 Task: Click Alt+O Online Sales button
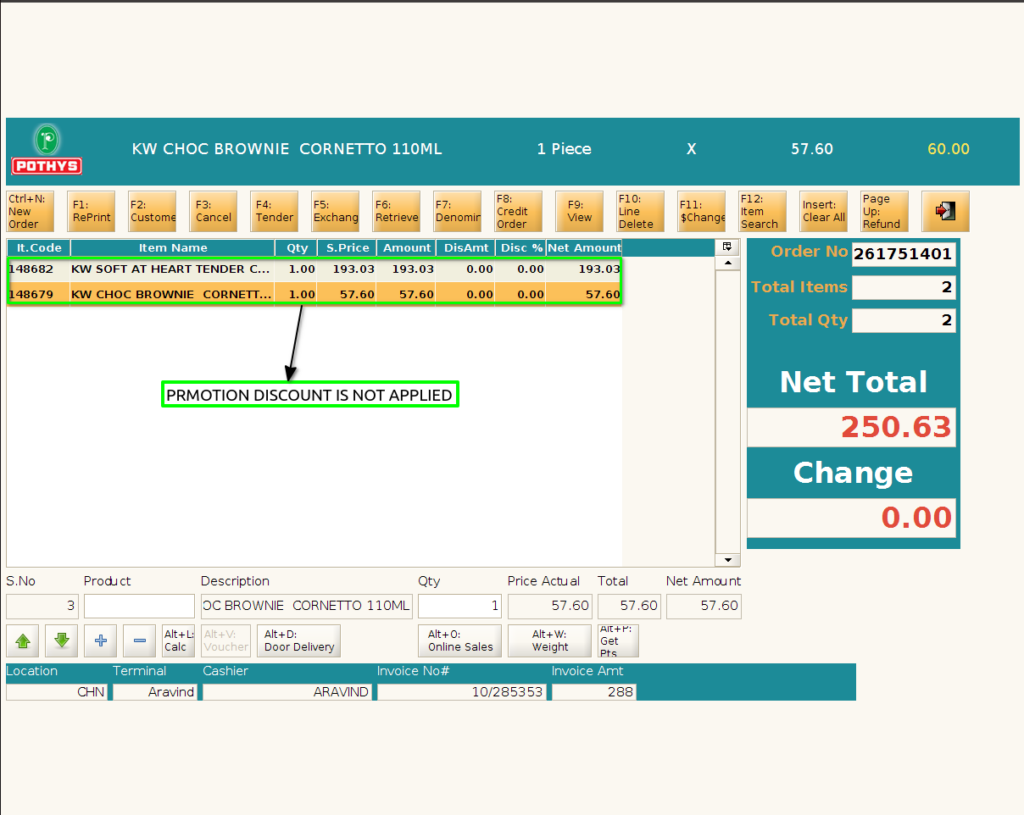pyautogui.click(x=460, y=641)
